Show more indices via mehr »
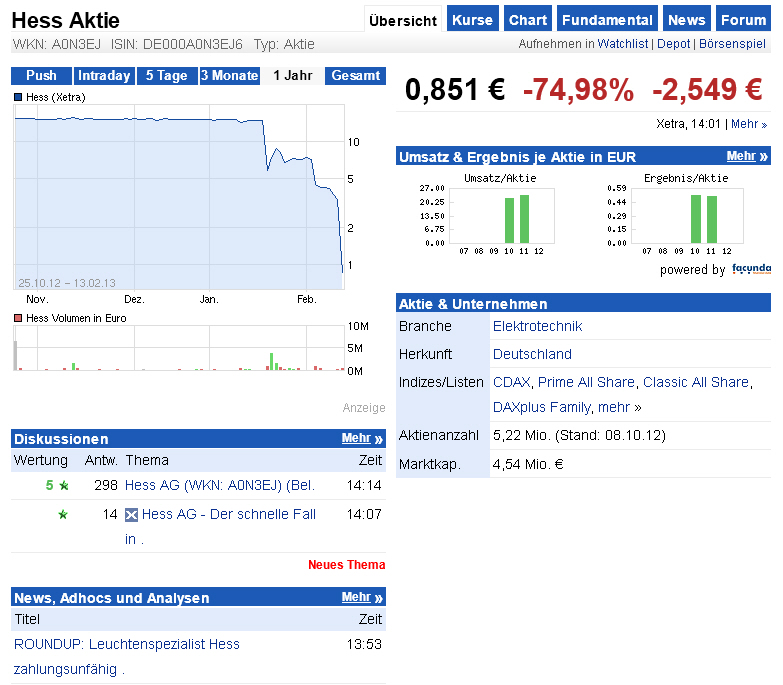The image size is (783, 685). click(x=620, y=407)
